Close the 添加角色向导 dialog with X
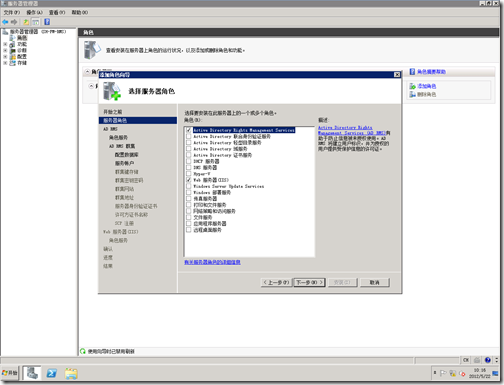504x385 pixels. (397, 75)
